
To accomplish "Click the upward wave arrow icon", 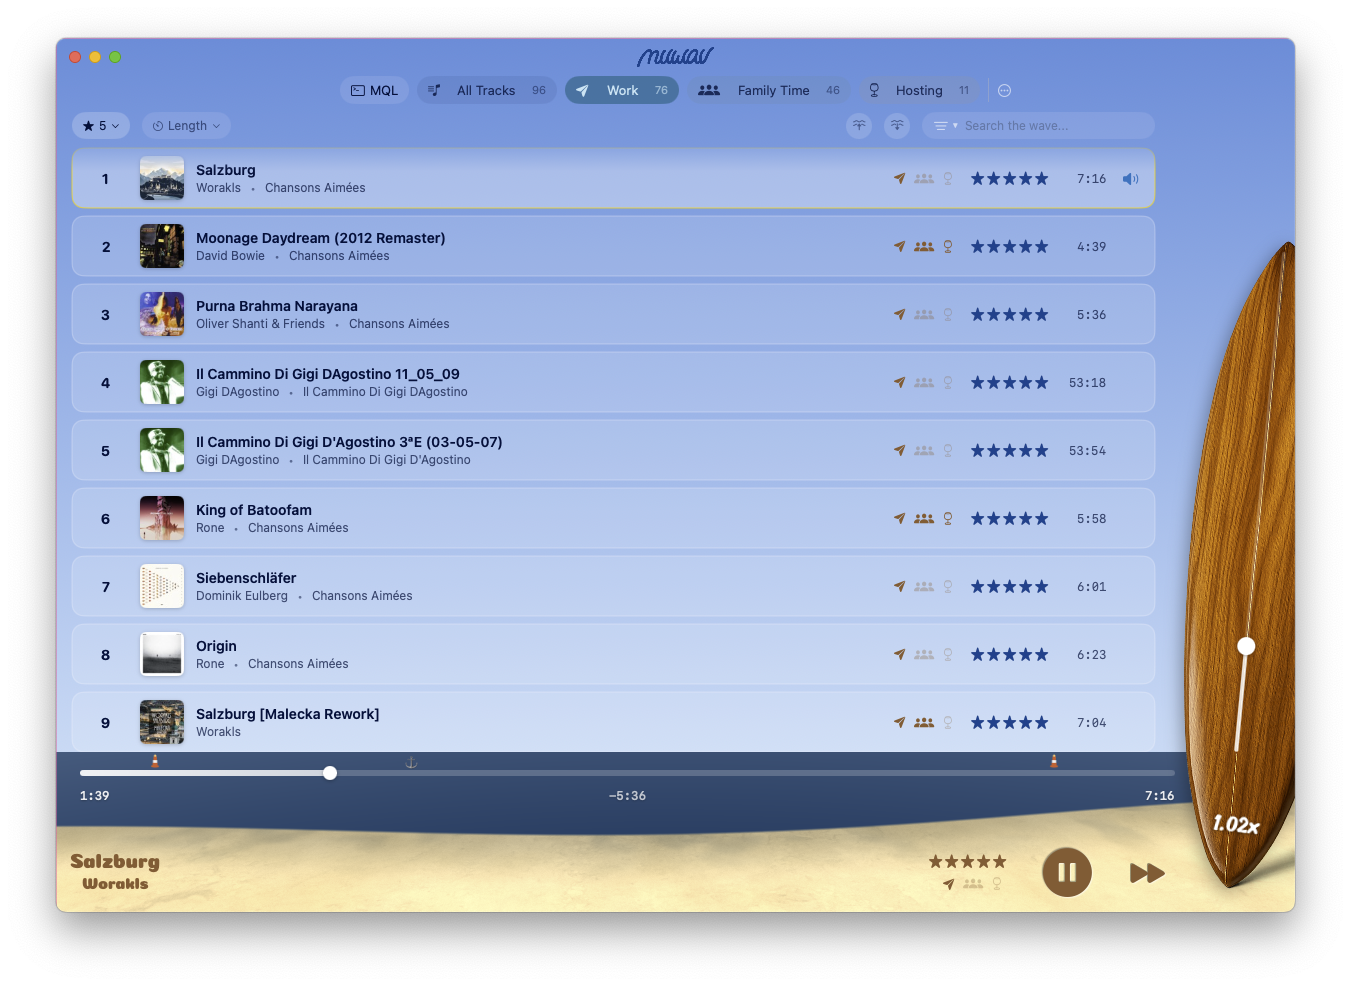I will coord(859,125).
